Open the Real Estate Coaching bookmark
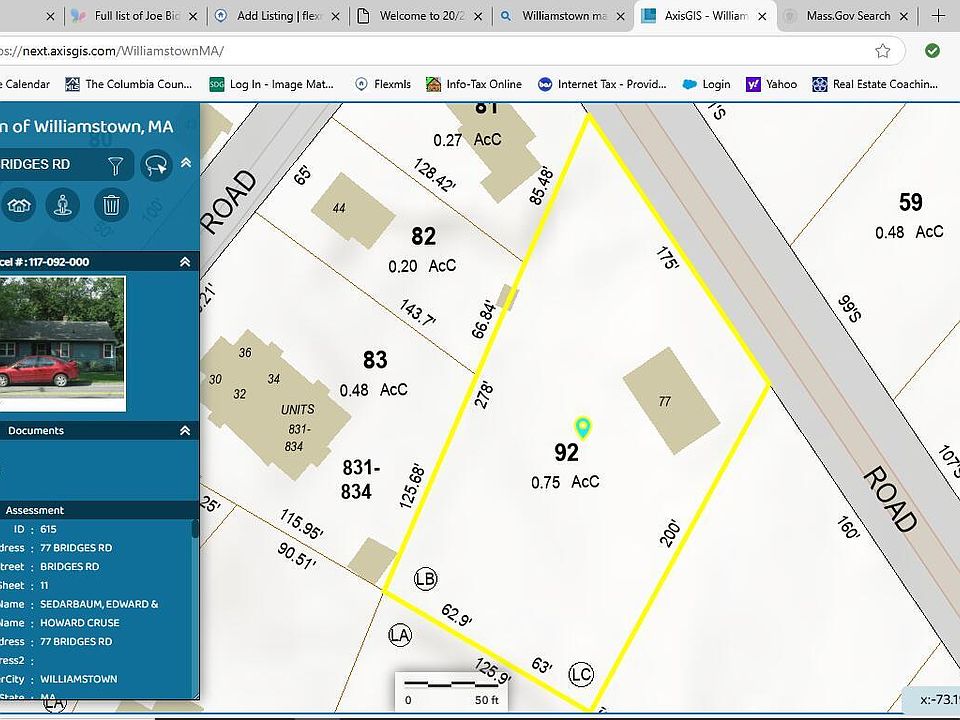 coord(876,84)
